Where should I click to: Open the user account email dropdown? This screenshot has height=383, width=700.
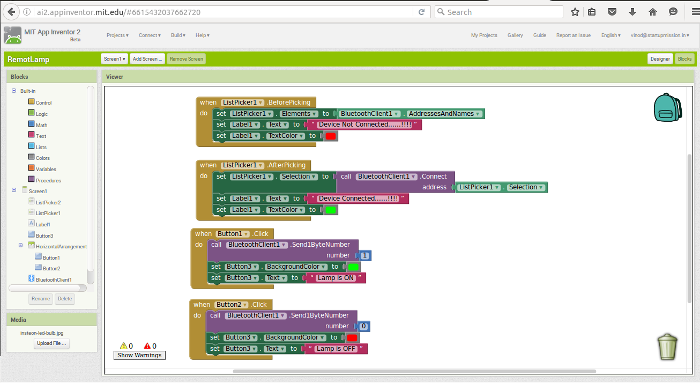[x=660, y=35]
